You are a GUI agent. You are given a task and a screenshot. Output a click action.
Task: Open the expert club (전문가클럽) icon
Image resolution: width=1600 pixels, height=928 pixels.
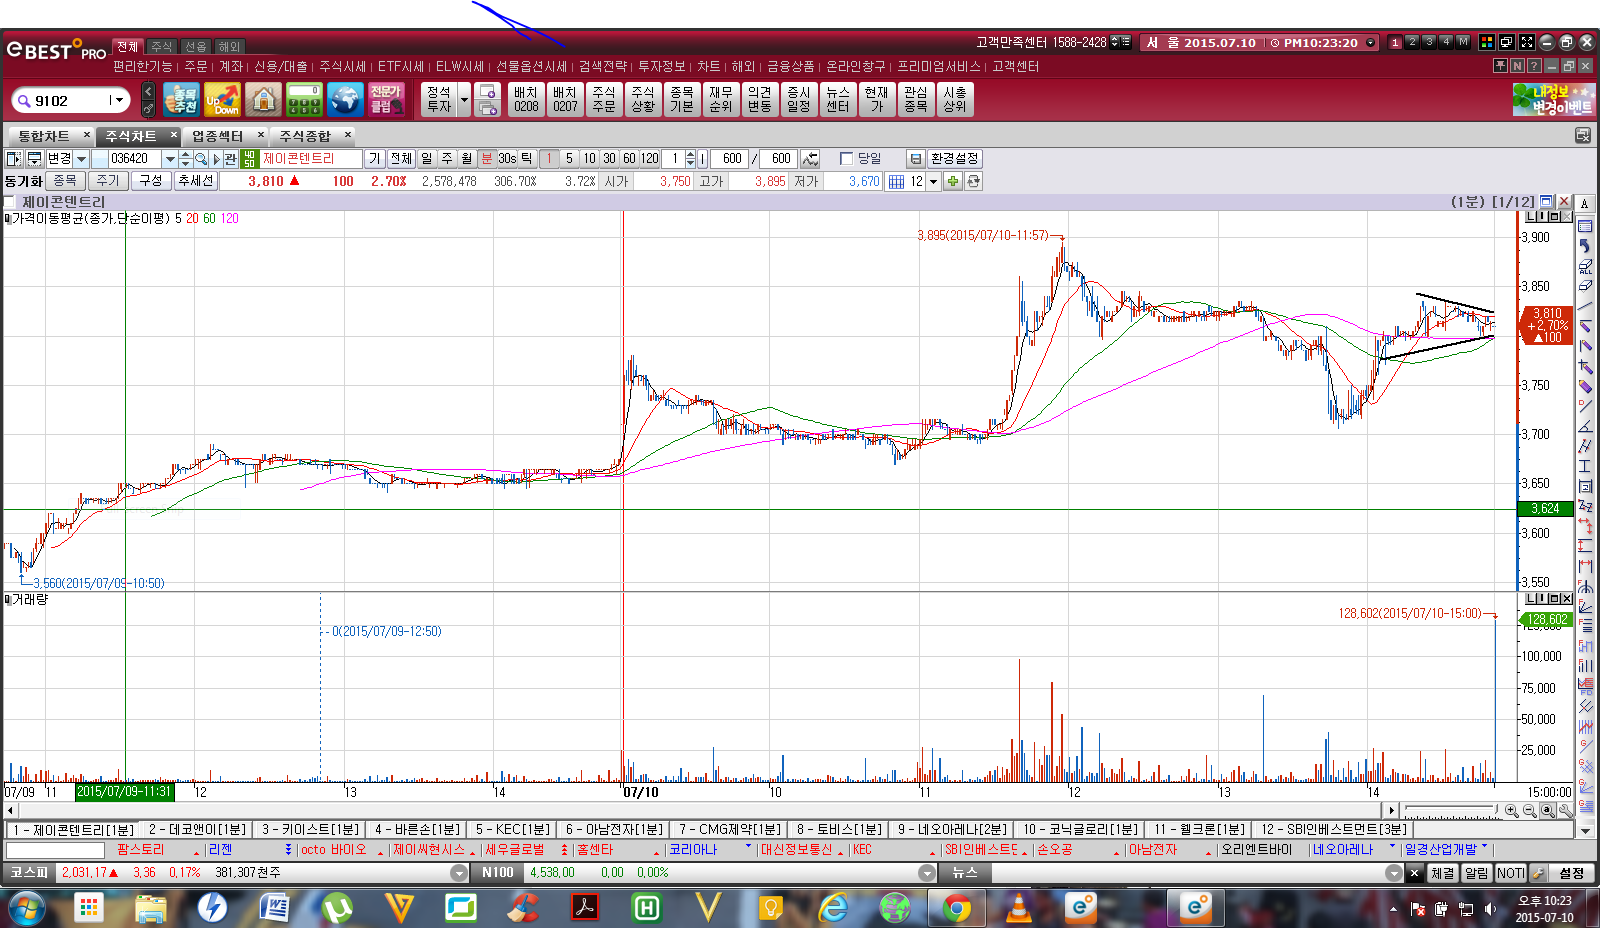pos(386,99)
